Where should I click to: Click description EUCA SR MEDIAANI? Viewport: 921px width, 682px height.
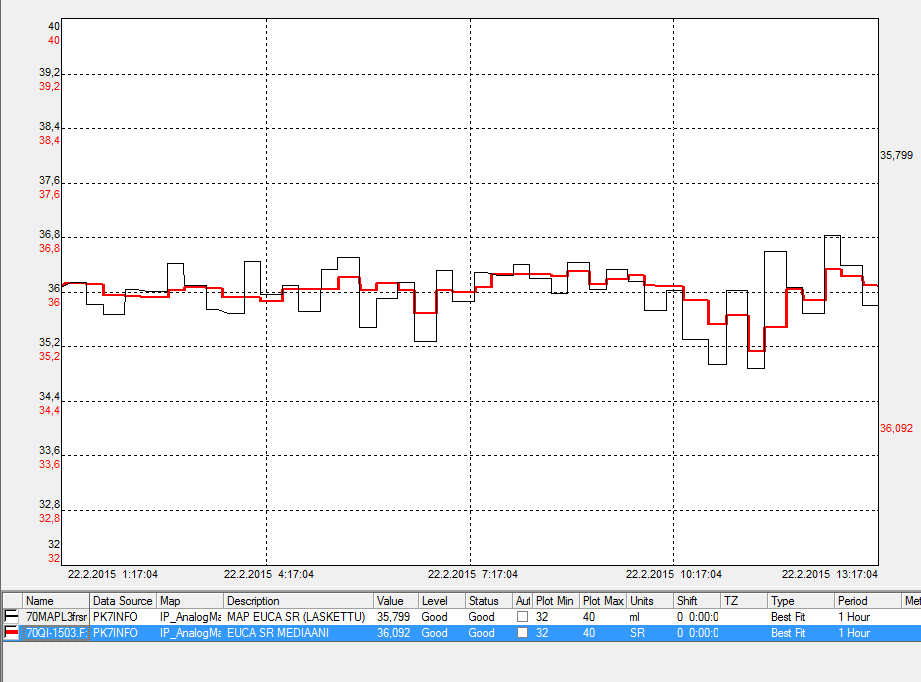coord(278,633)
